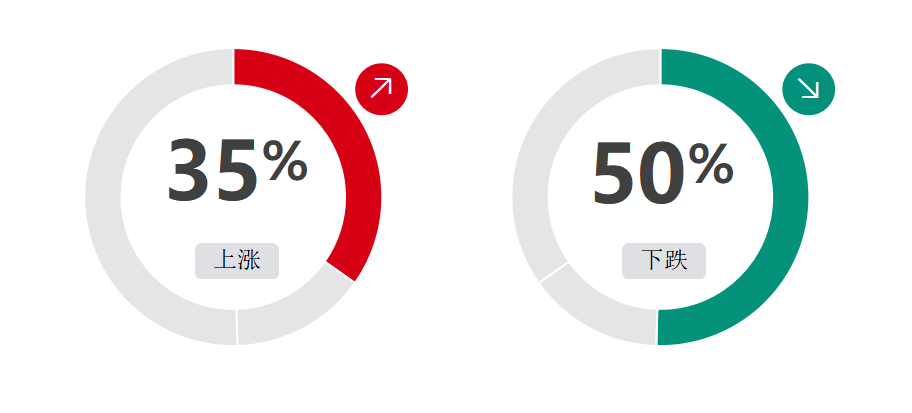
Task: Click the red up-right arrow icon
Action: tap(381, 89)
